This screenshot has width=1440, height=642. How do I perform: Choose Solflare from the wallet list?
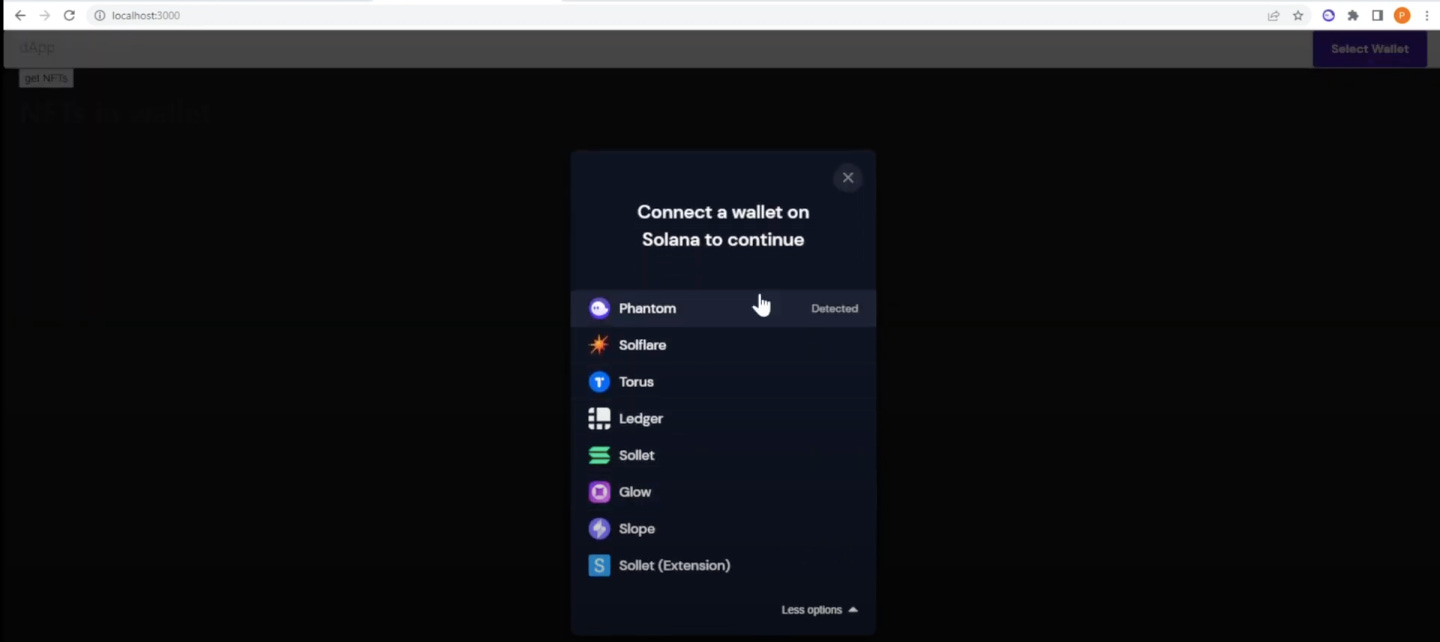723,344
